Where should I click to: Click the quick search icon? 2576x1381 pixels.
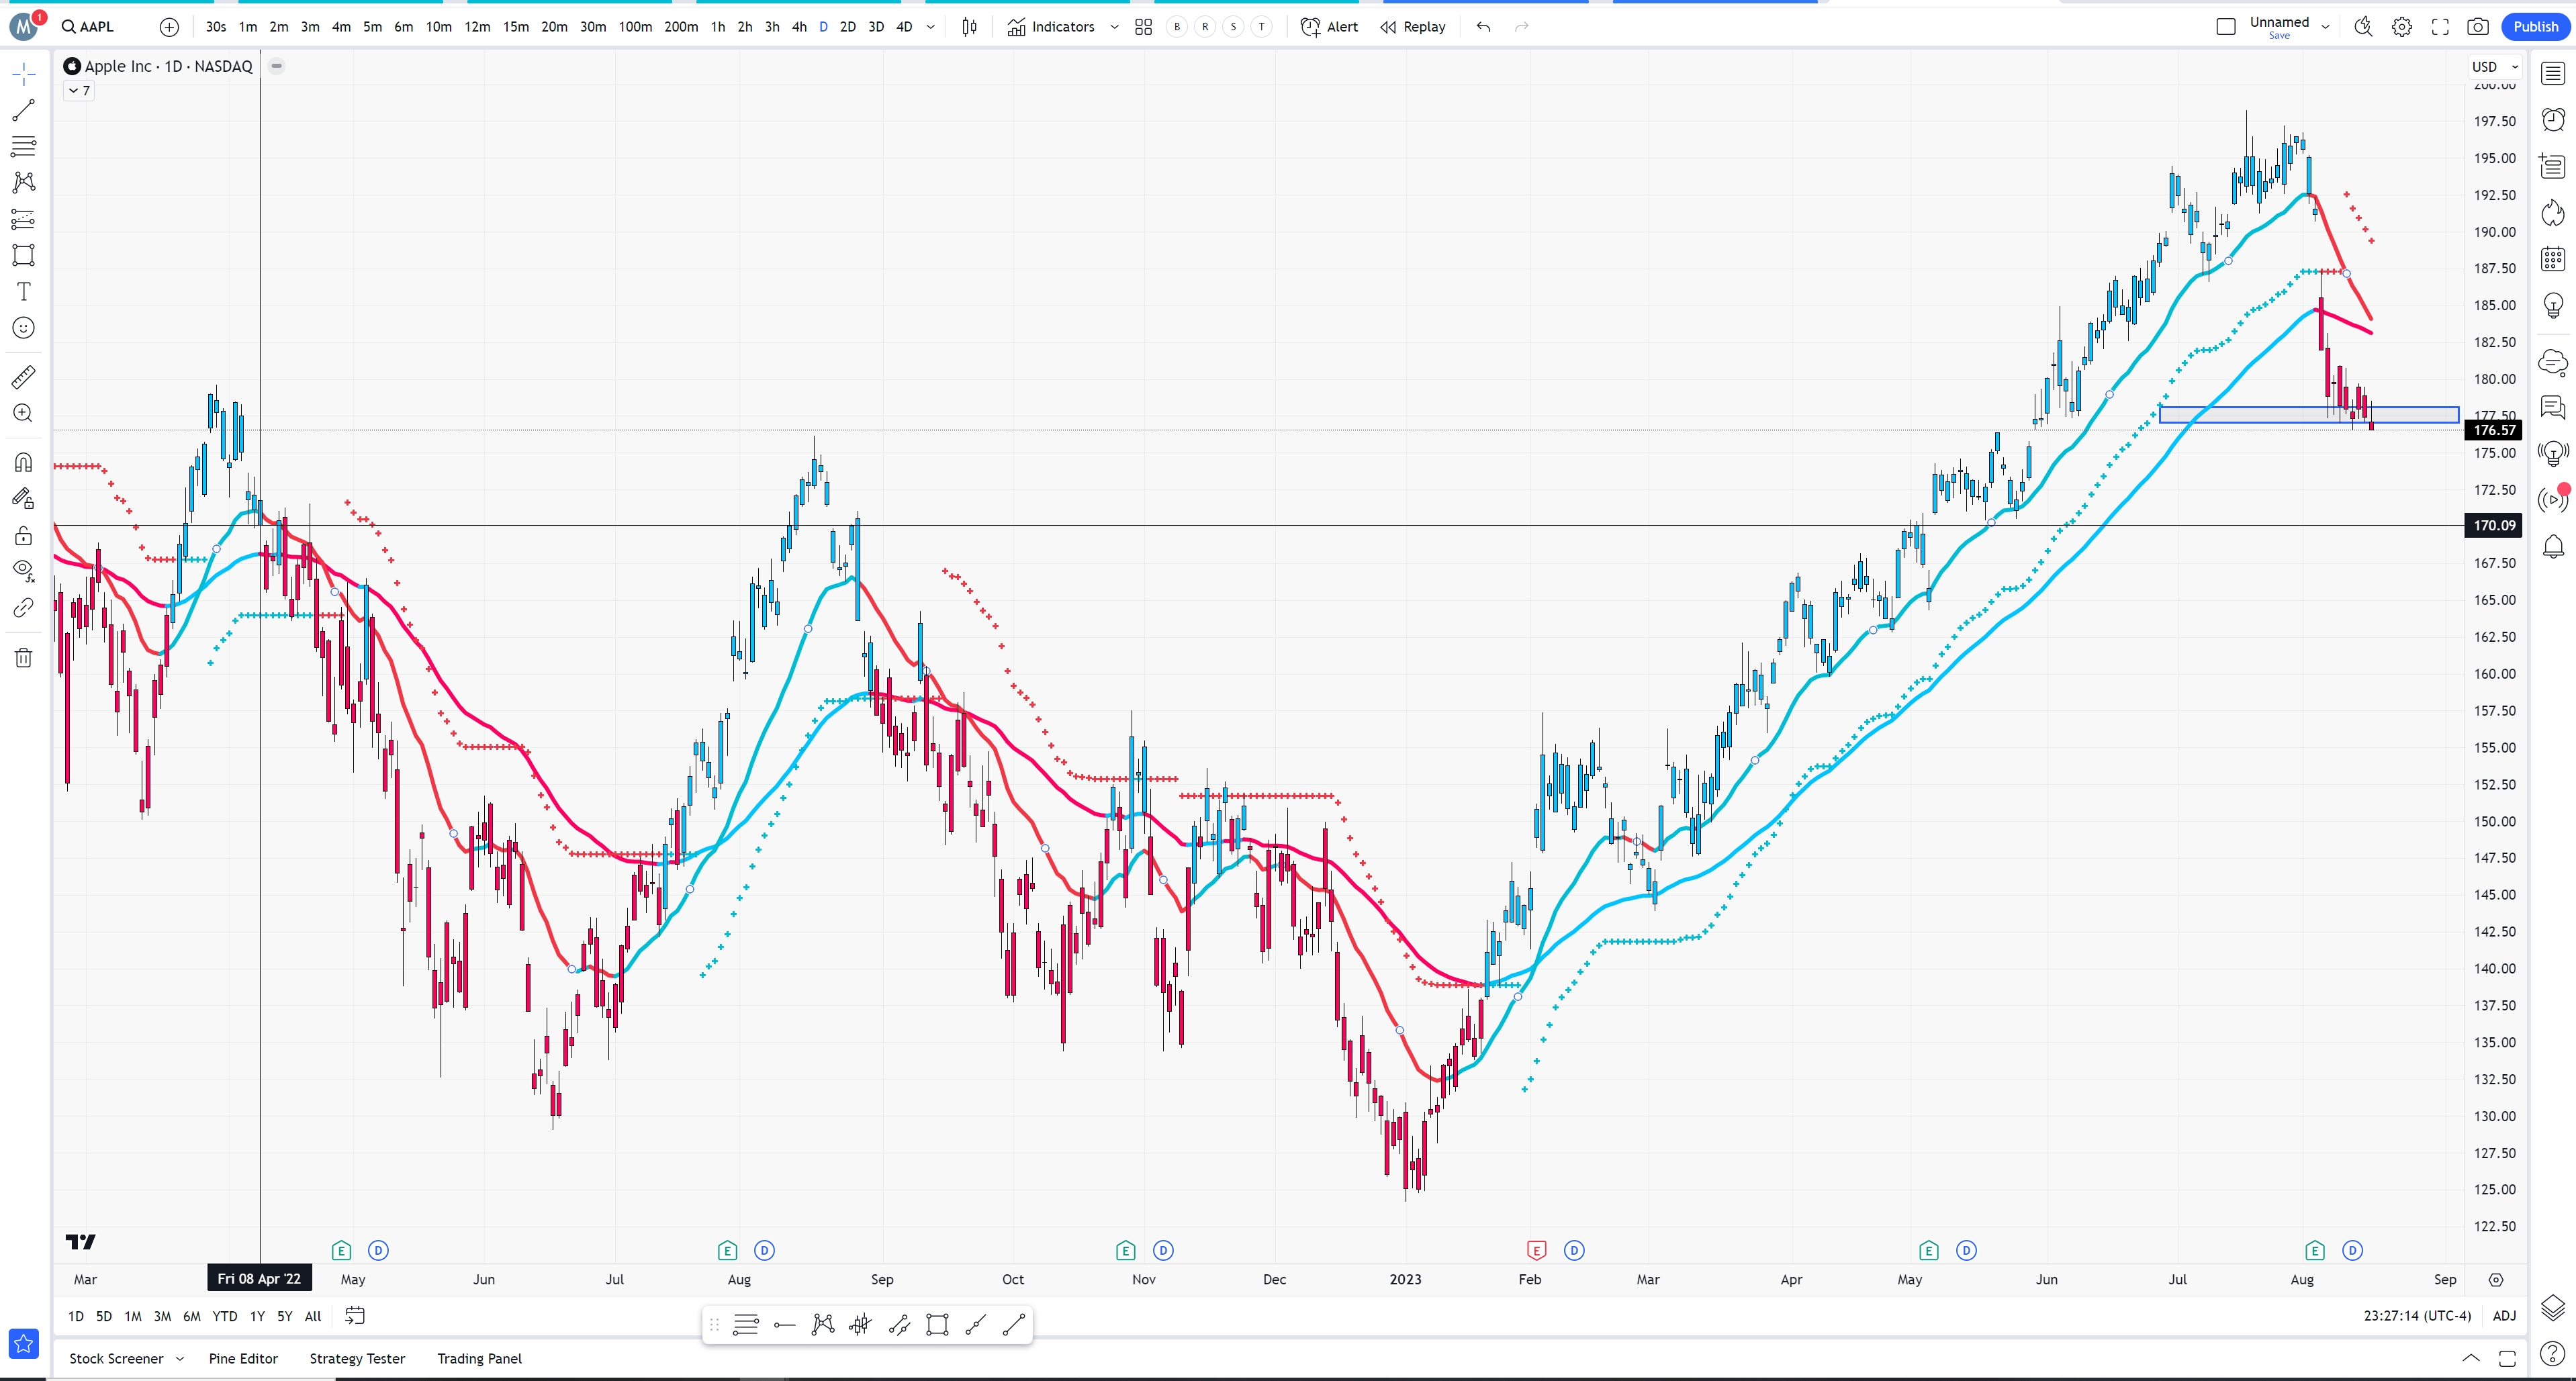pos(2363,27)
